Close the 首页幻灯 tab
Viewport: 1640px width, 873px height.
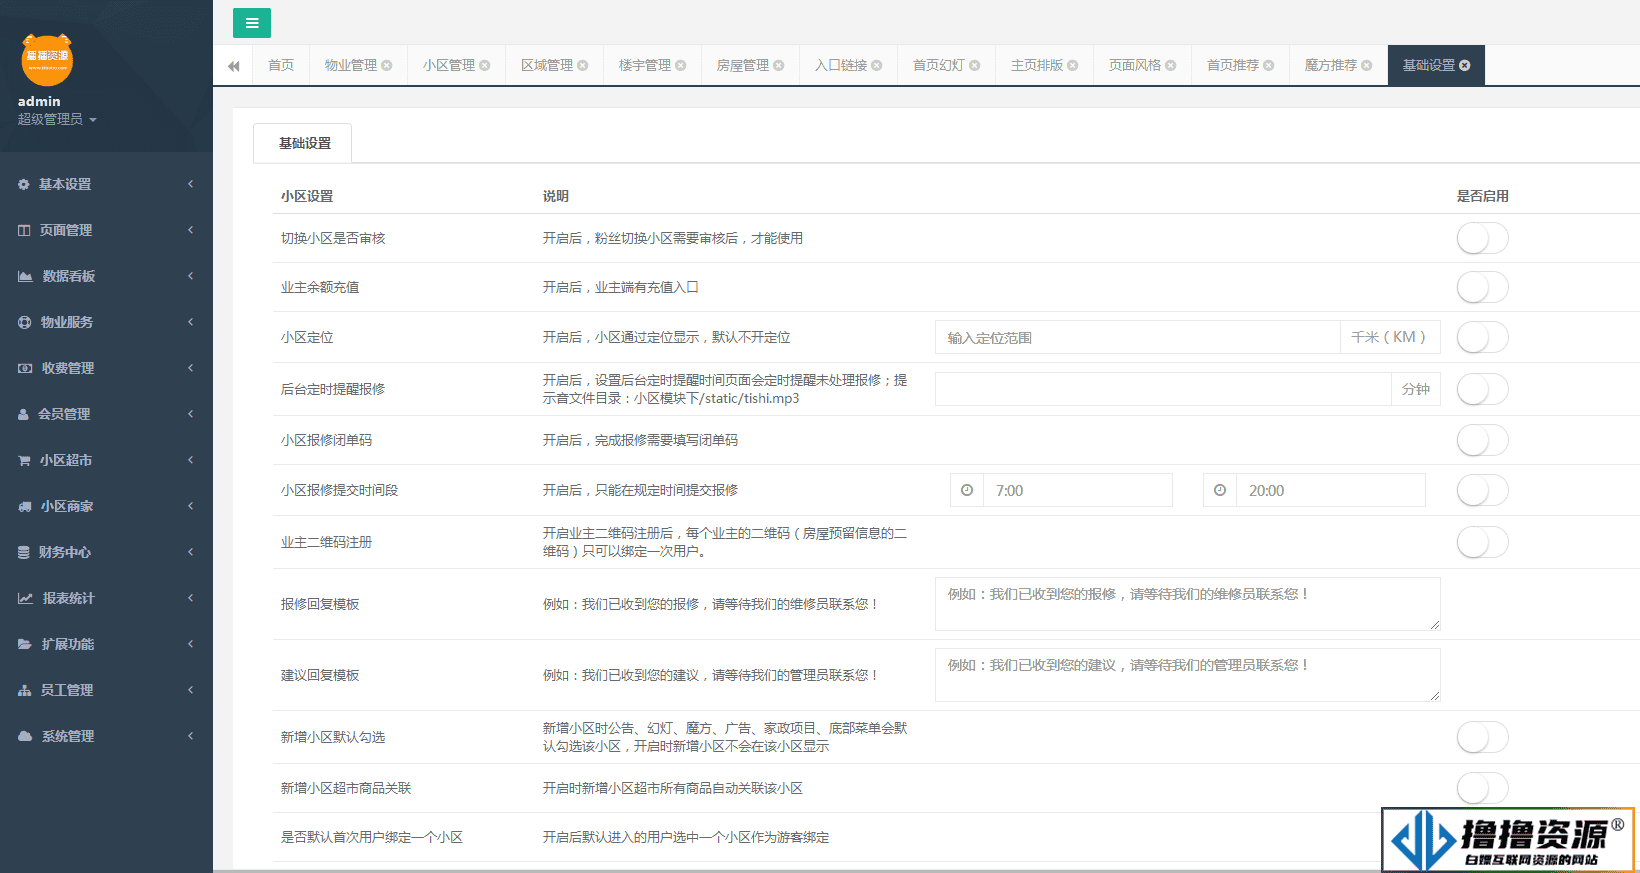tap(975, 66)
